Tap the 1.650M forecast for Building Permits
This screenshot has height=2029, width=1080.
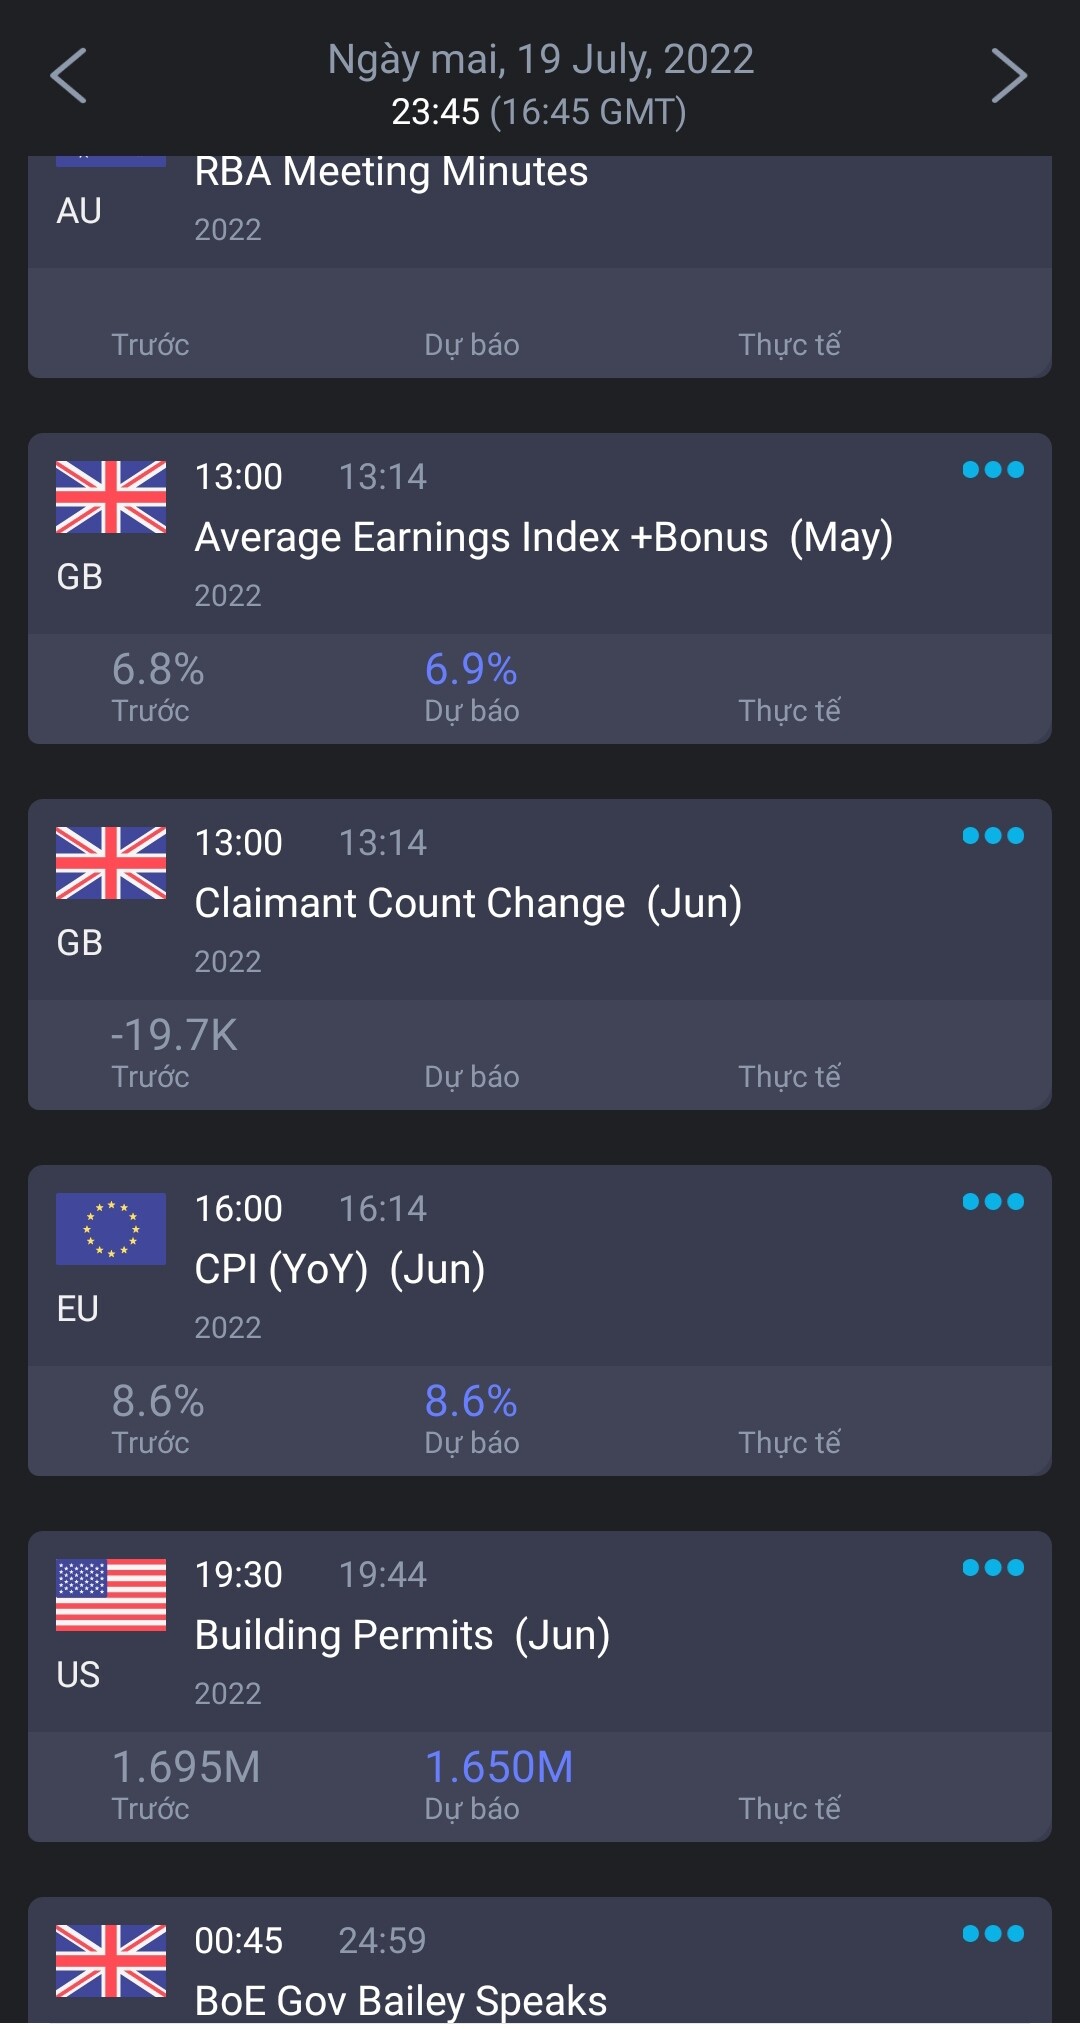click(499, 1768)
